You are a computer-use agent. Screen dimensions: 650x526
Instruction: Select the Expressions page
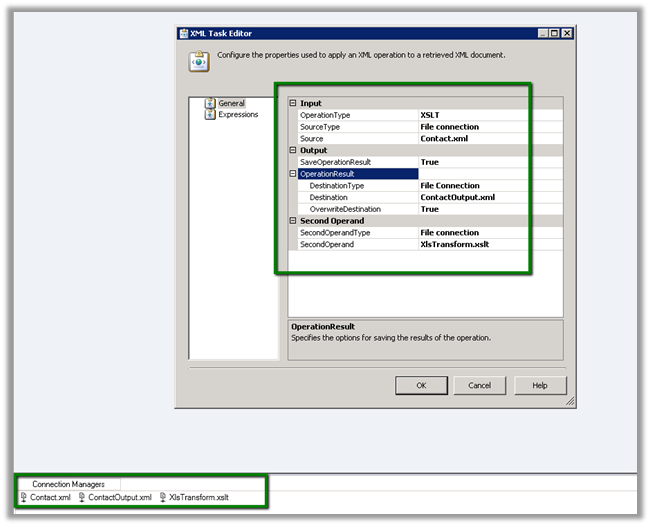(238, 114)
